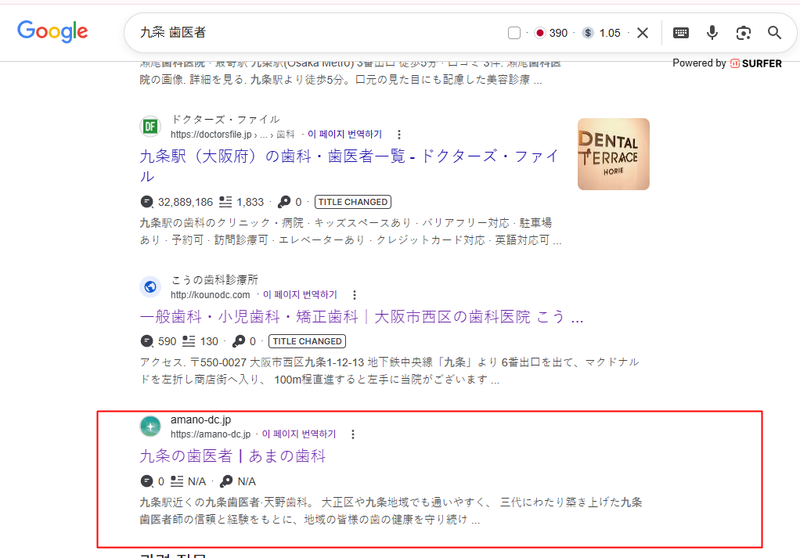
Task: Go to Google home via logo
Action: coord(53,32)
